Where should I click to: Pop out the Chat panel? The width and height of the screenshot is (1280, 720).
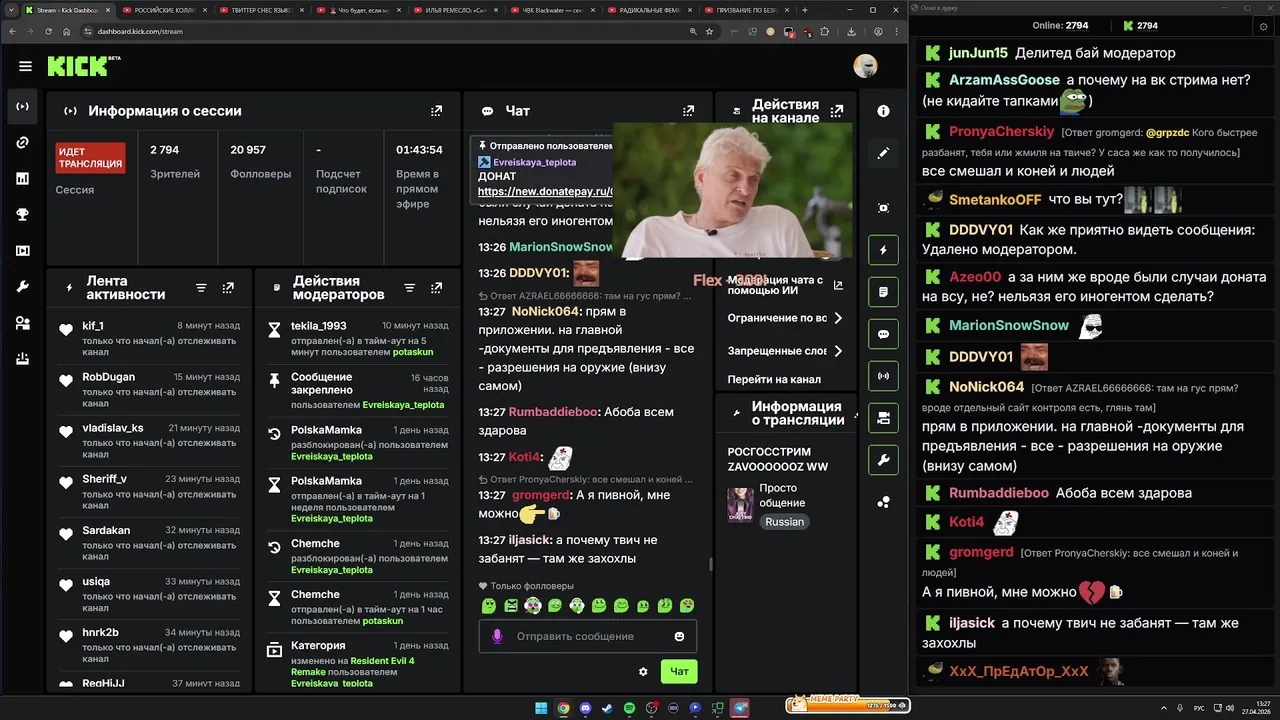688,111
